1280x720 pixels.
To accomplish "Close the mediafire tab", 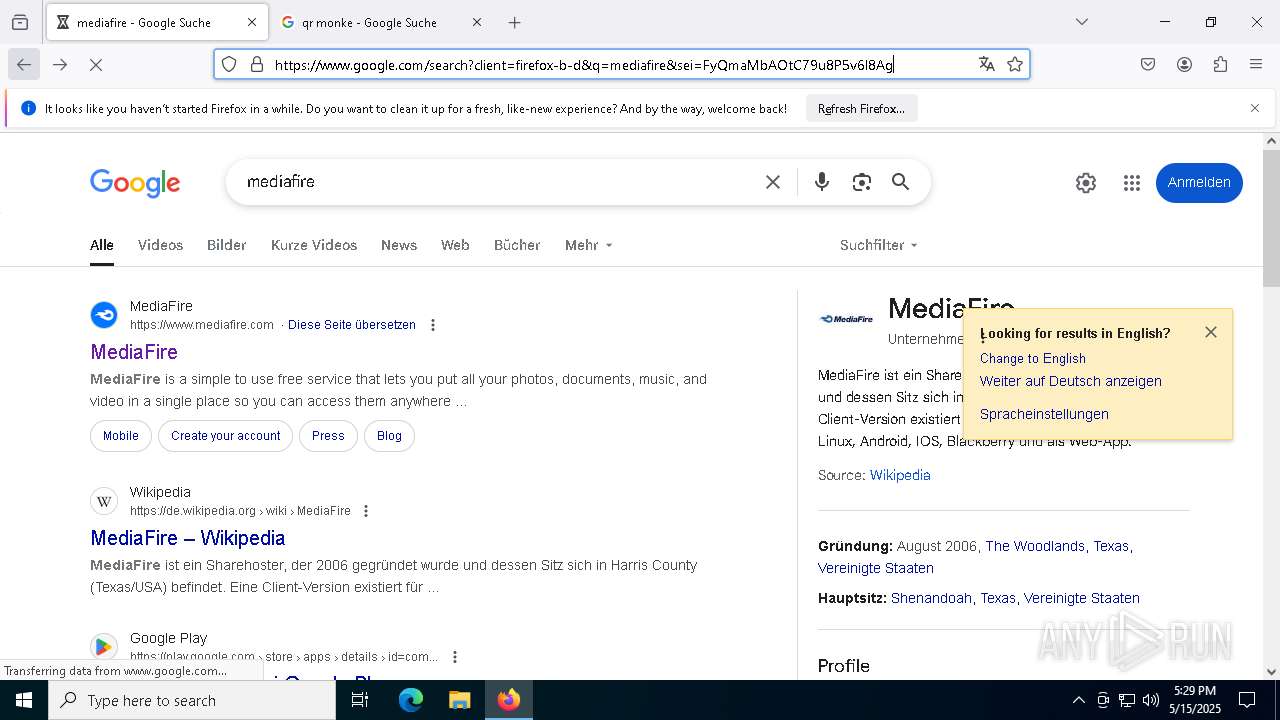I will (252, 22).
